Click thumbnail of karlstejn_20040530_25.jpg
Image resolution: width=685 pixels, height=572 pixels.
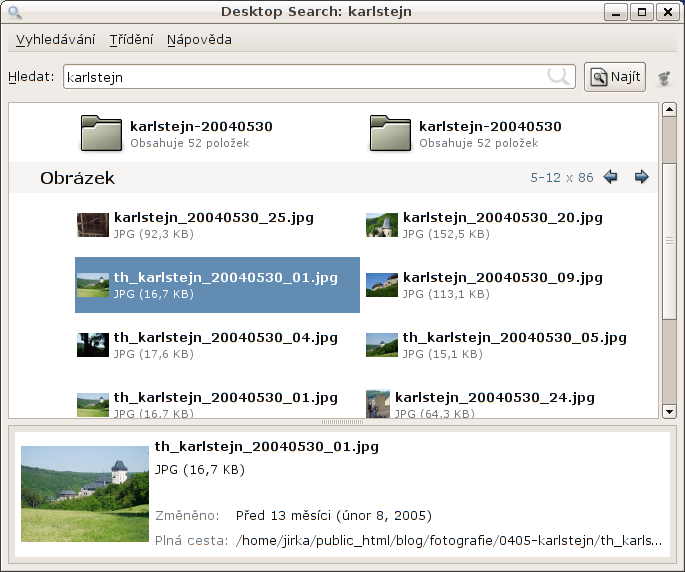click(93, 225)
